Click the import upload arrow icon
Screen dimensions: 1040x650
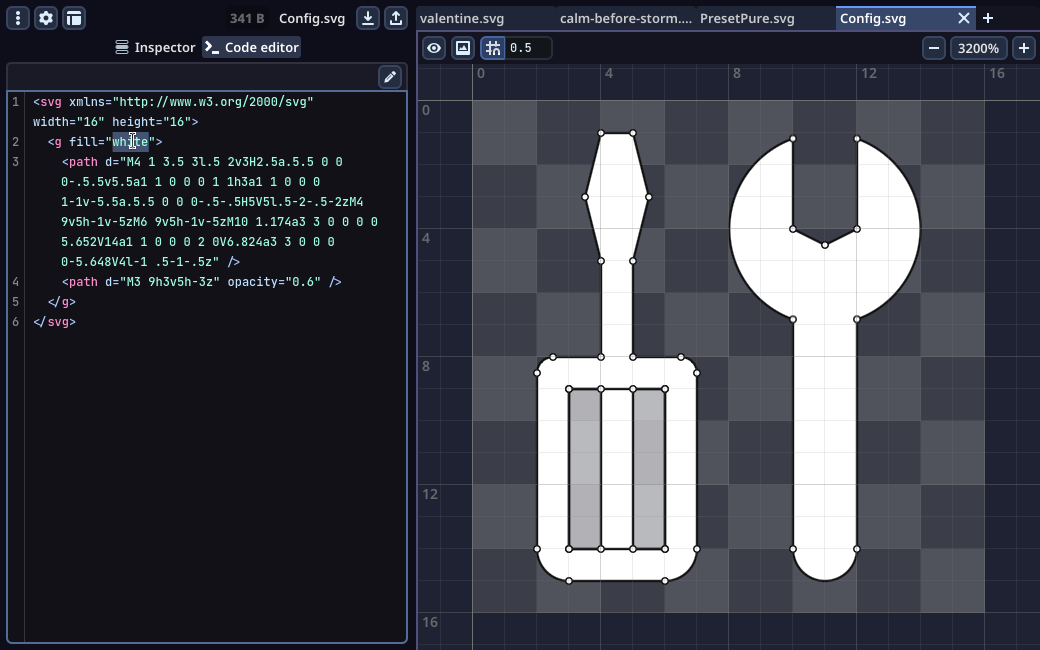(396, 18)
